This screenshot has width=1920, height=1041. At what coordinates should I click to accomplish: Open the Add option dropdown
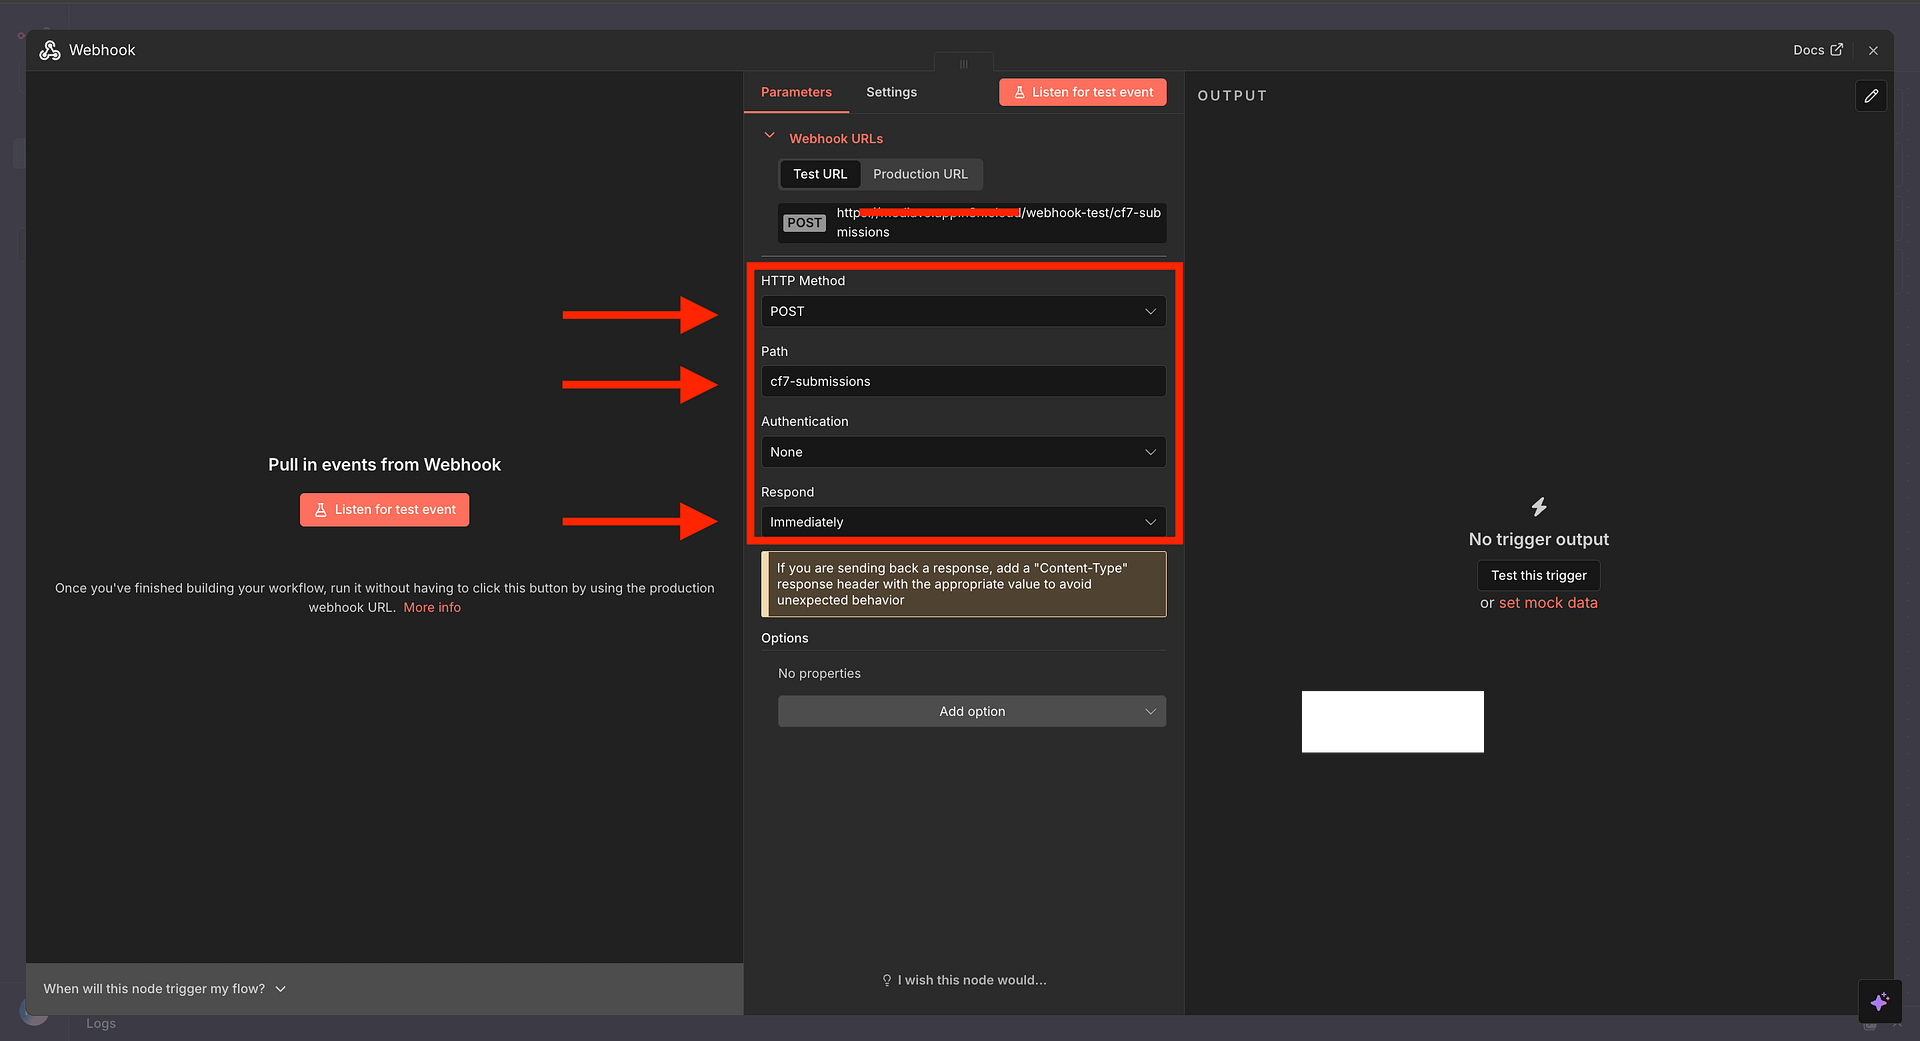(x=972, y=711)
